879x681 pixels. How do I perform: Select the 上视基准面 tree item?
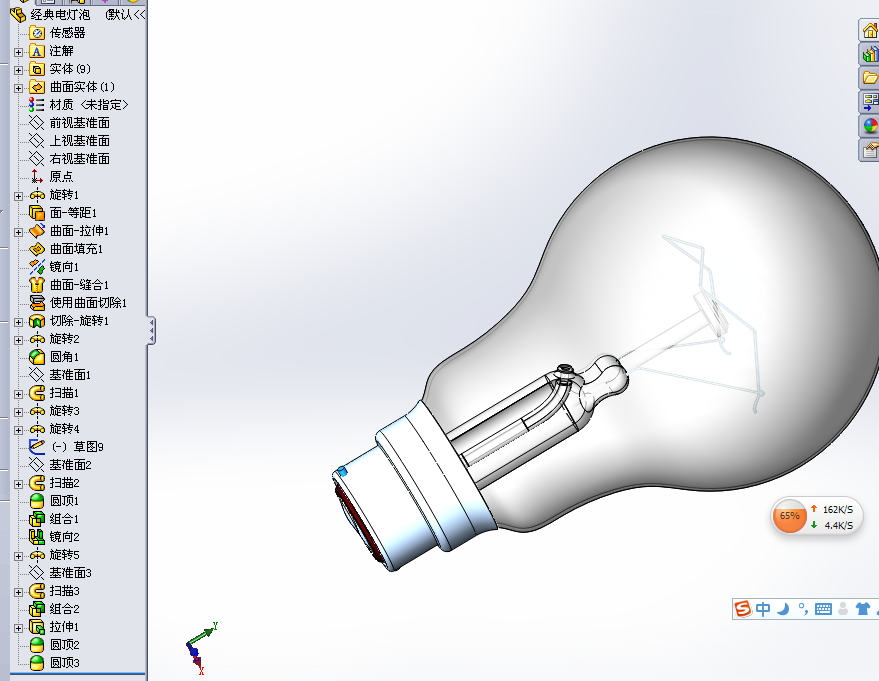[x=79, y=141]
